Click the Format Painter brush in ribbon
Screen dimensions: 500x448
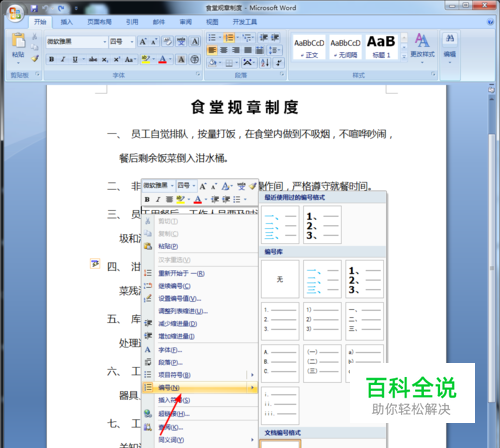point(35,59)
